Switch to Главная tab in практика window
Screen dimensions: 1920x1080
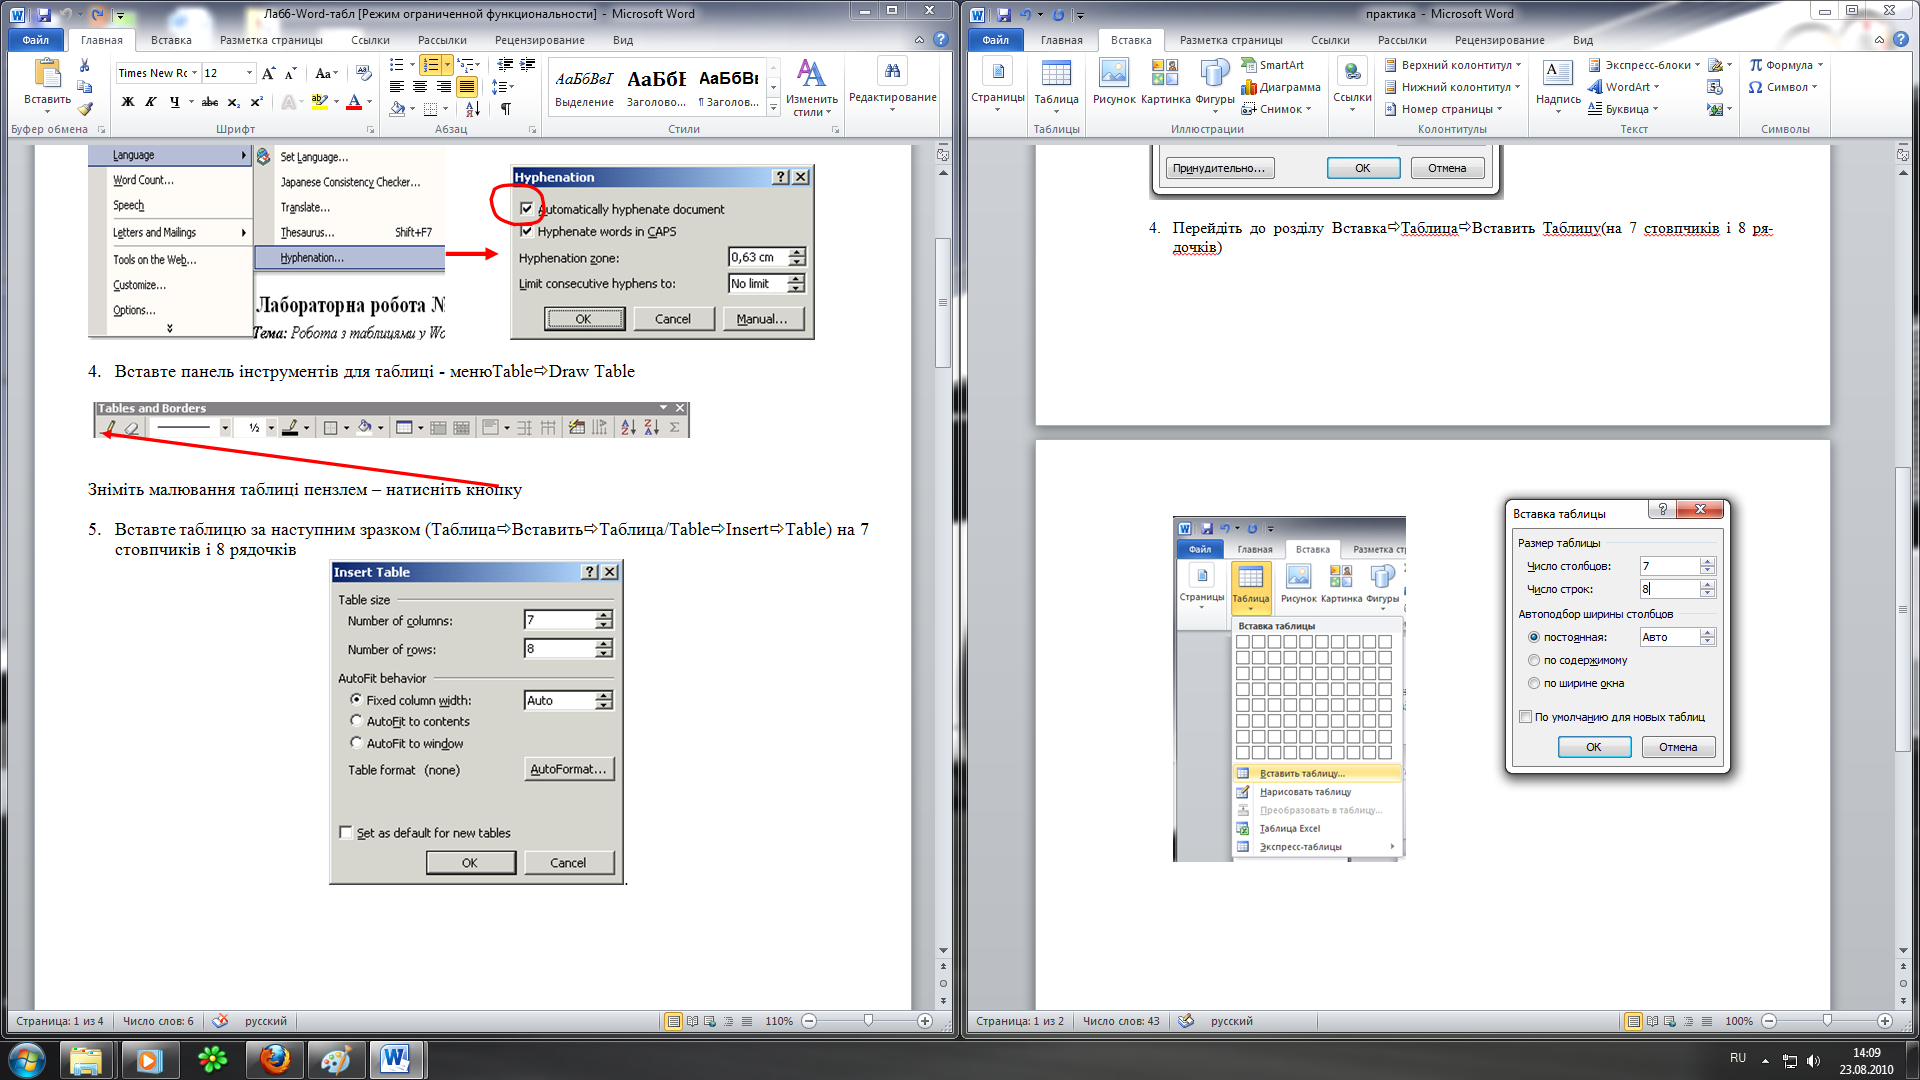(1061, 40)
